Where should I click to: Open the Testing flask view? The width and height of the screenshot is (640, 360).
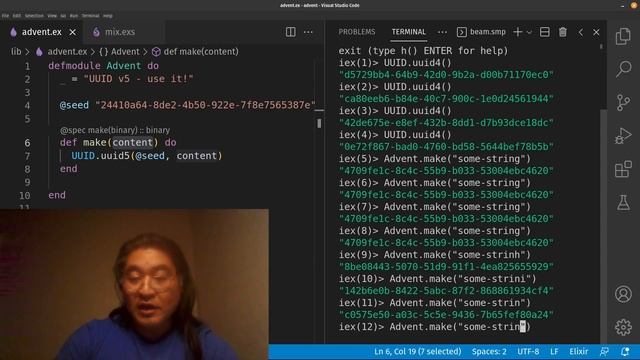(623, 202)
